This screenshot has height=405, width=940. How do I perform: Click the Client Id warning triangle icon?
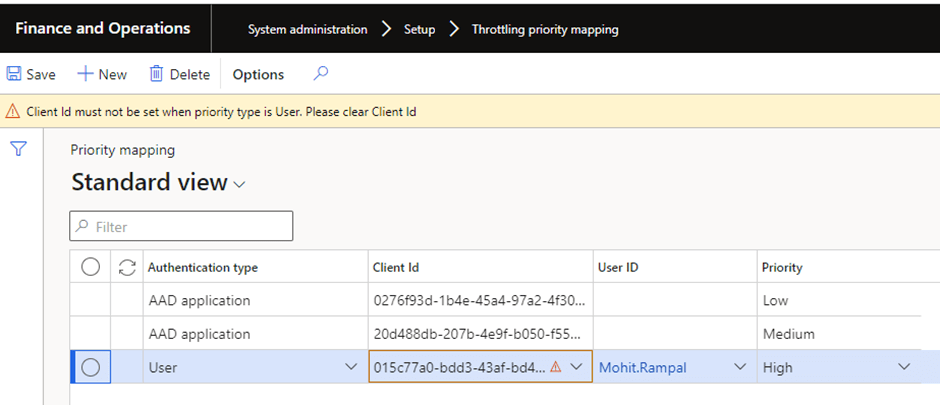(x=555, y=367)
